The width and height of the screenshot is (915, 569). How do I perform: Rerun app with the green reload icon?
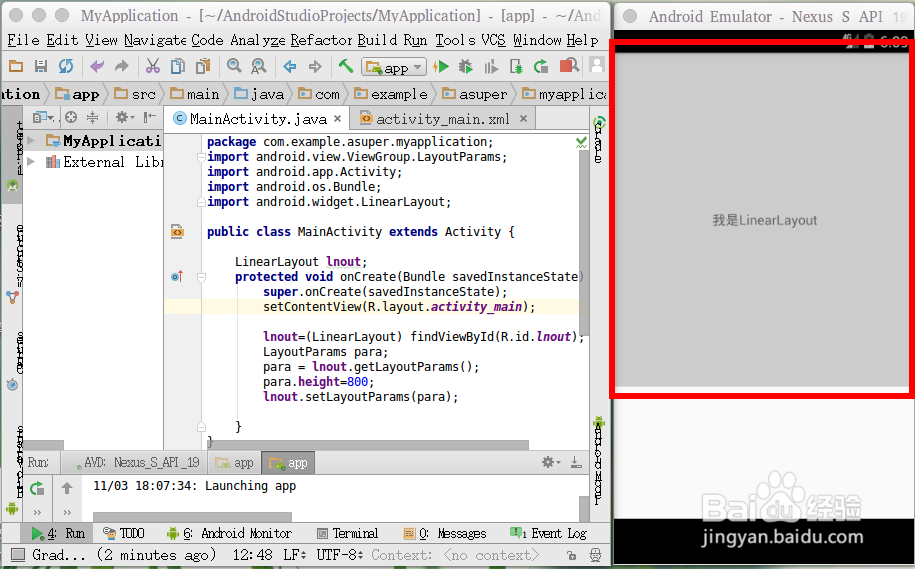[541, 67]
